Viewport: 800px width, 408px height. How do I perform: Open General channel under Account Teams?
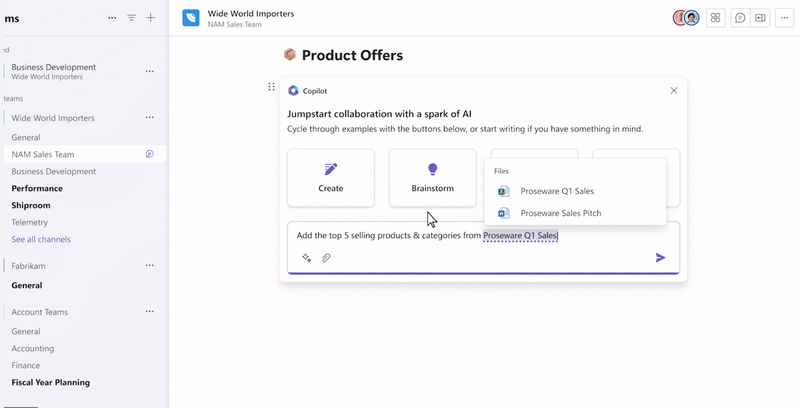pos(26,331)
